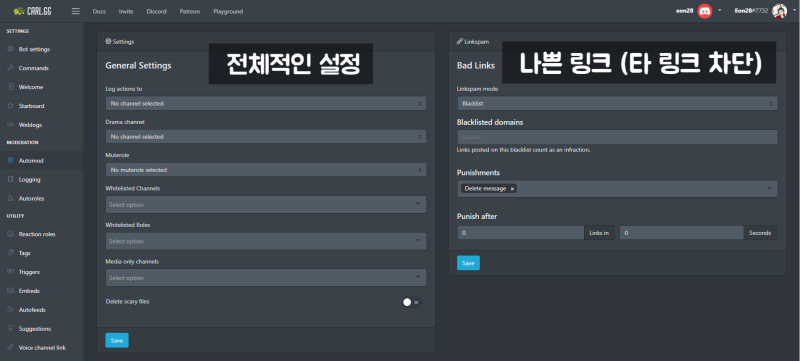Click the Logging clipboard icon
Viewport: 800px width, 361px height.
(10, 179)
